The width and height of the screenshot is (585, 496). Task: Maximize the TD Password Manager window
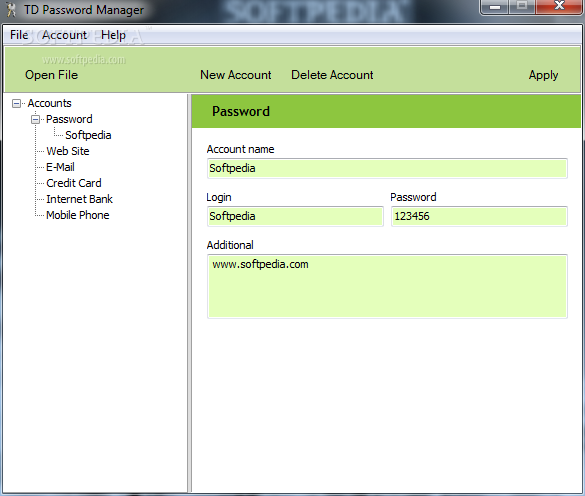coord(522,7)
